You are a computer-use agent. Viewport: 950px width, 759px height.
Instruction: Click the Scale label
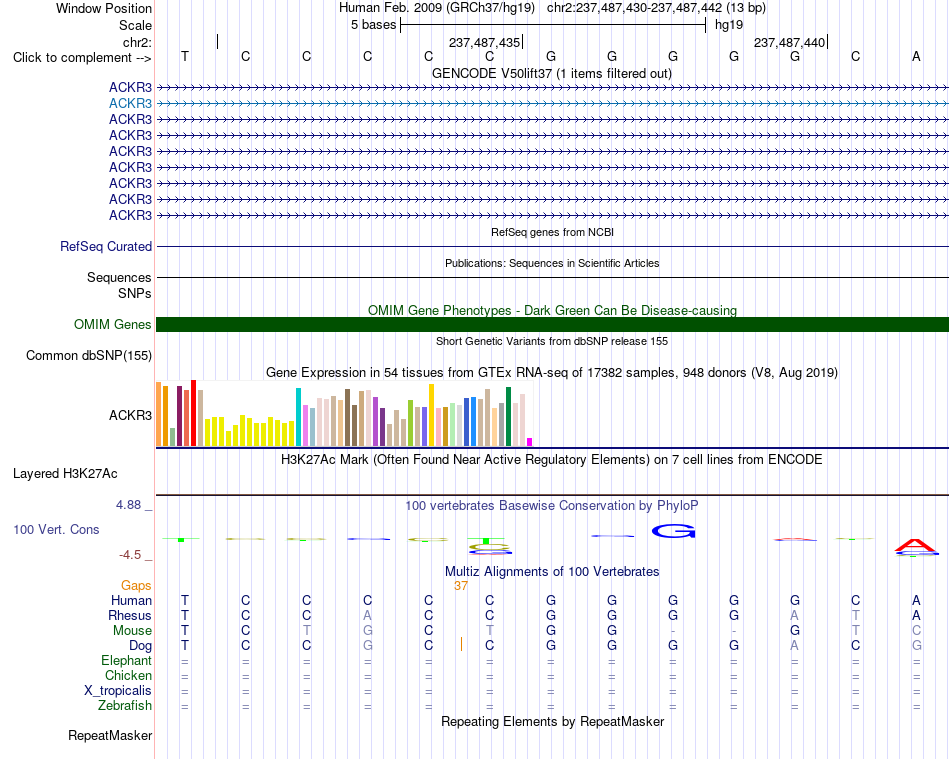pyautogui.click(x=136, y=25)
